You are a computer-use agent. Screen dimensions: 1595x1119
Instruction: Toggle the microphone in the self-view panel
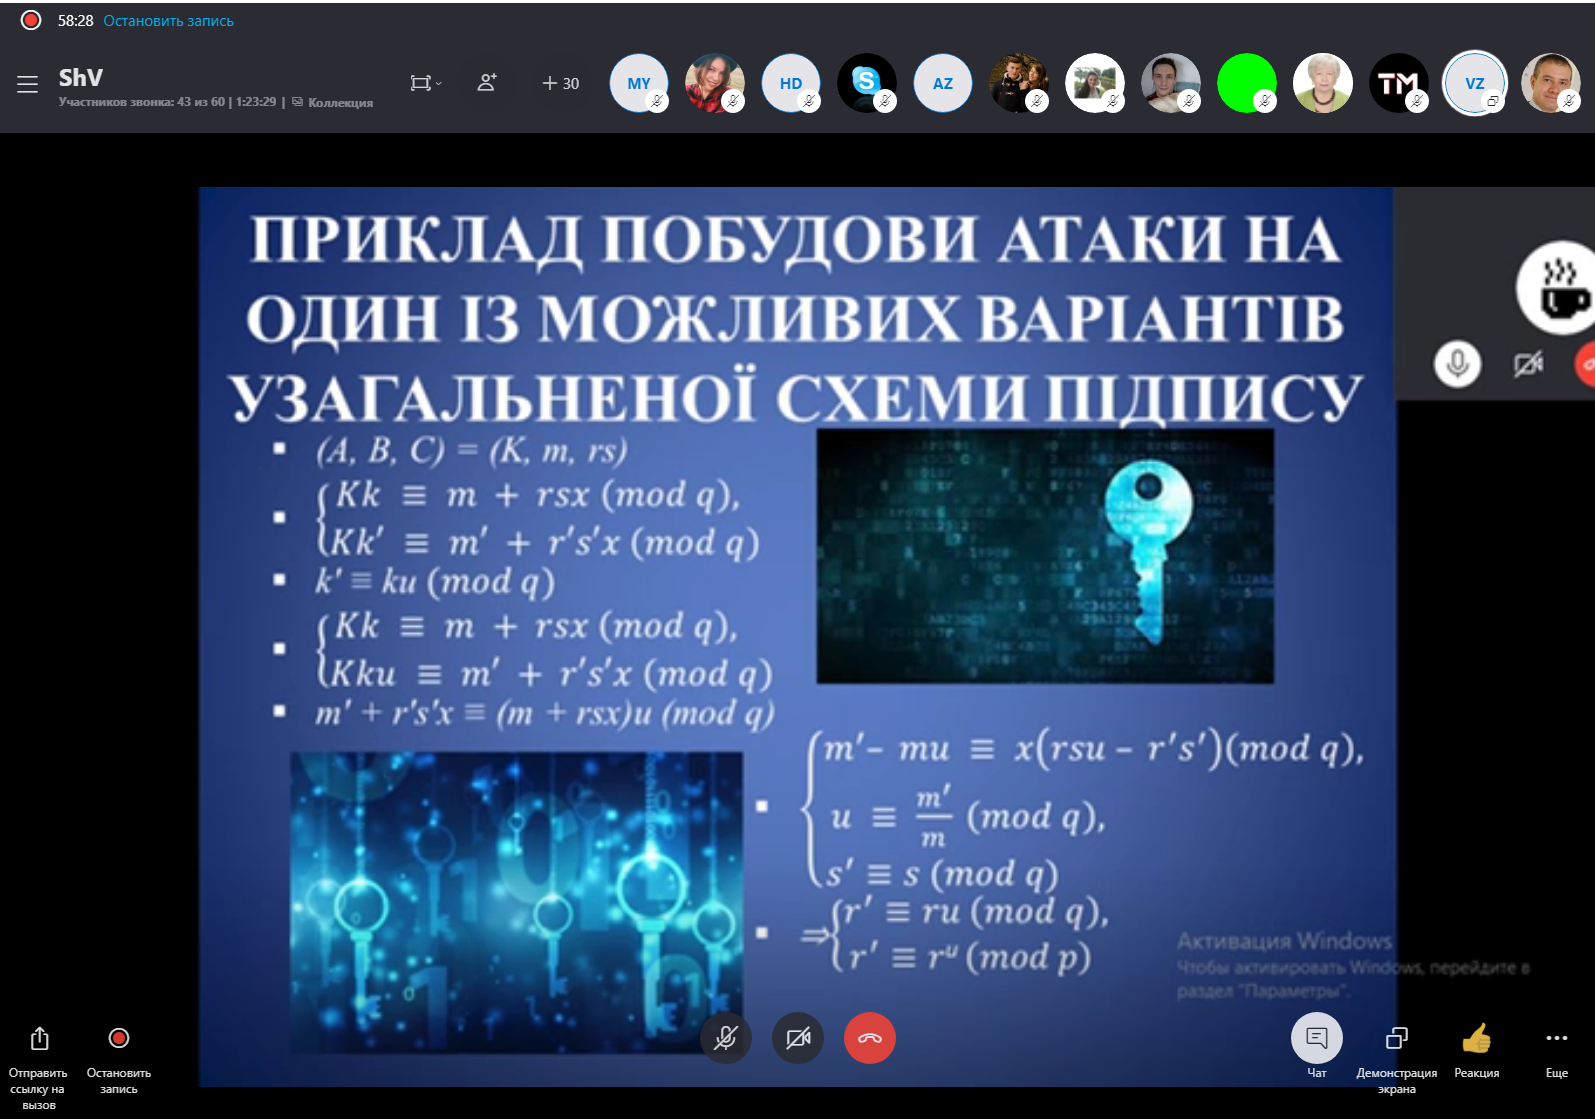[1457, 364]
